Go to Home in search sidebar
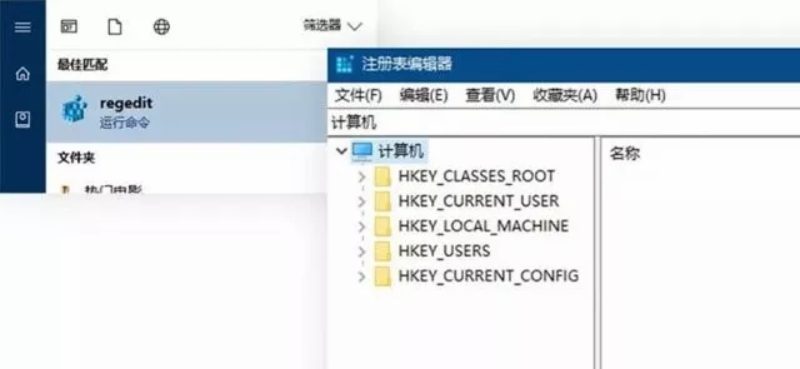The image size is (800, 369). tap(22, 74)
